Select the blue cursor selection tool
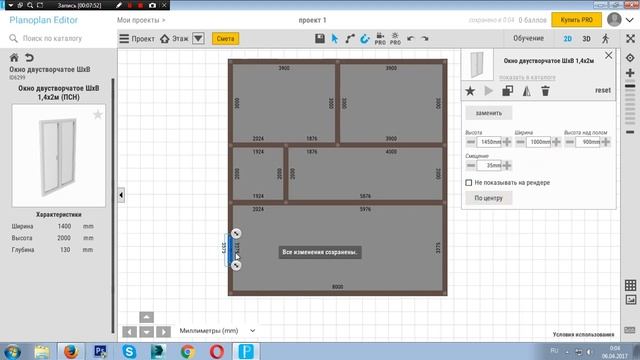640x360 pixels. tap(335, 39)
